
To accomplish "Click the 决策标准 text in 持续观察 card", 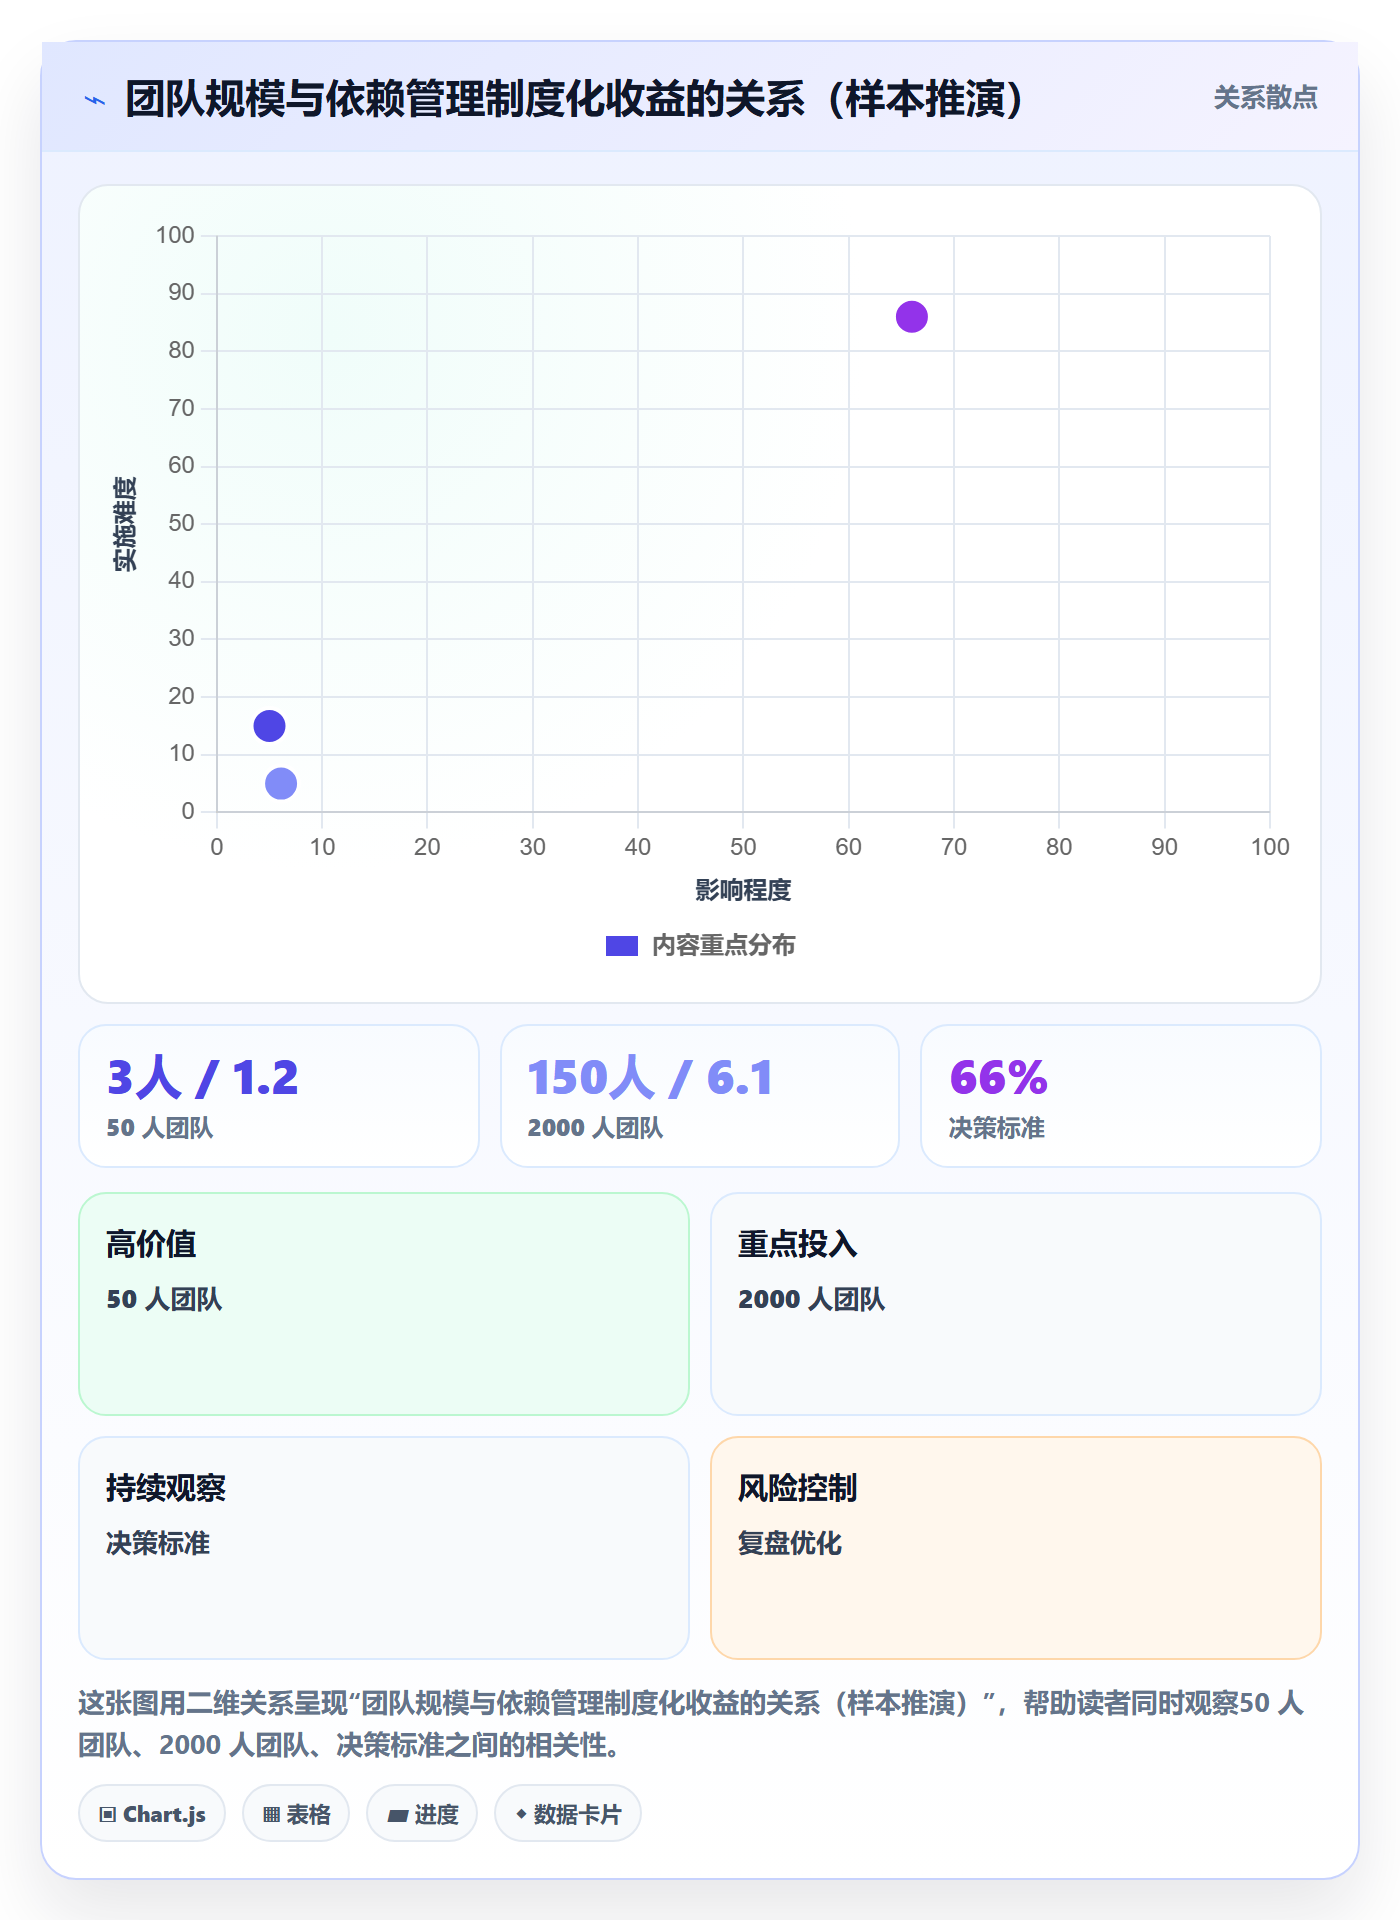I will [158, 1543].
